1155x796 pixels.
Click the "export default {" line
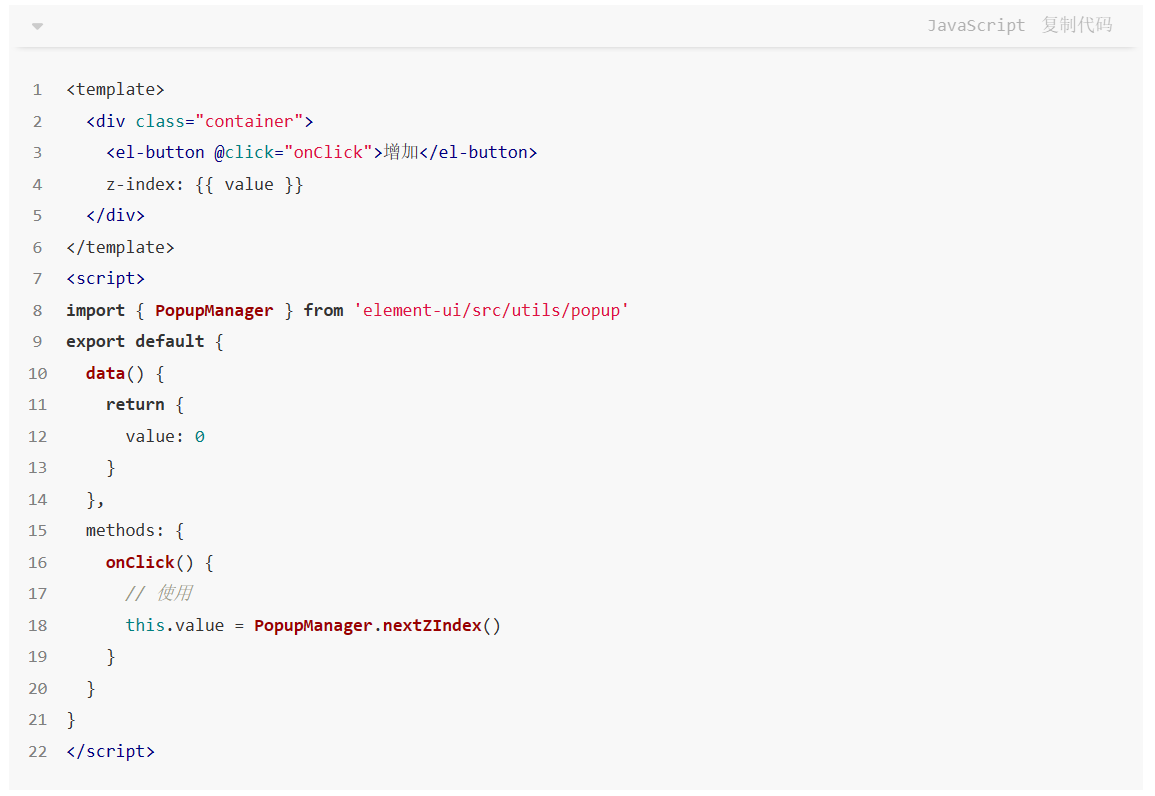click(x=144, y=342)
